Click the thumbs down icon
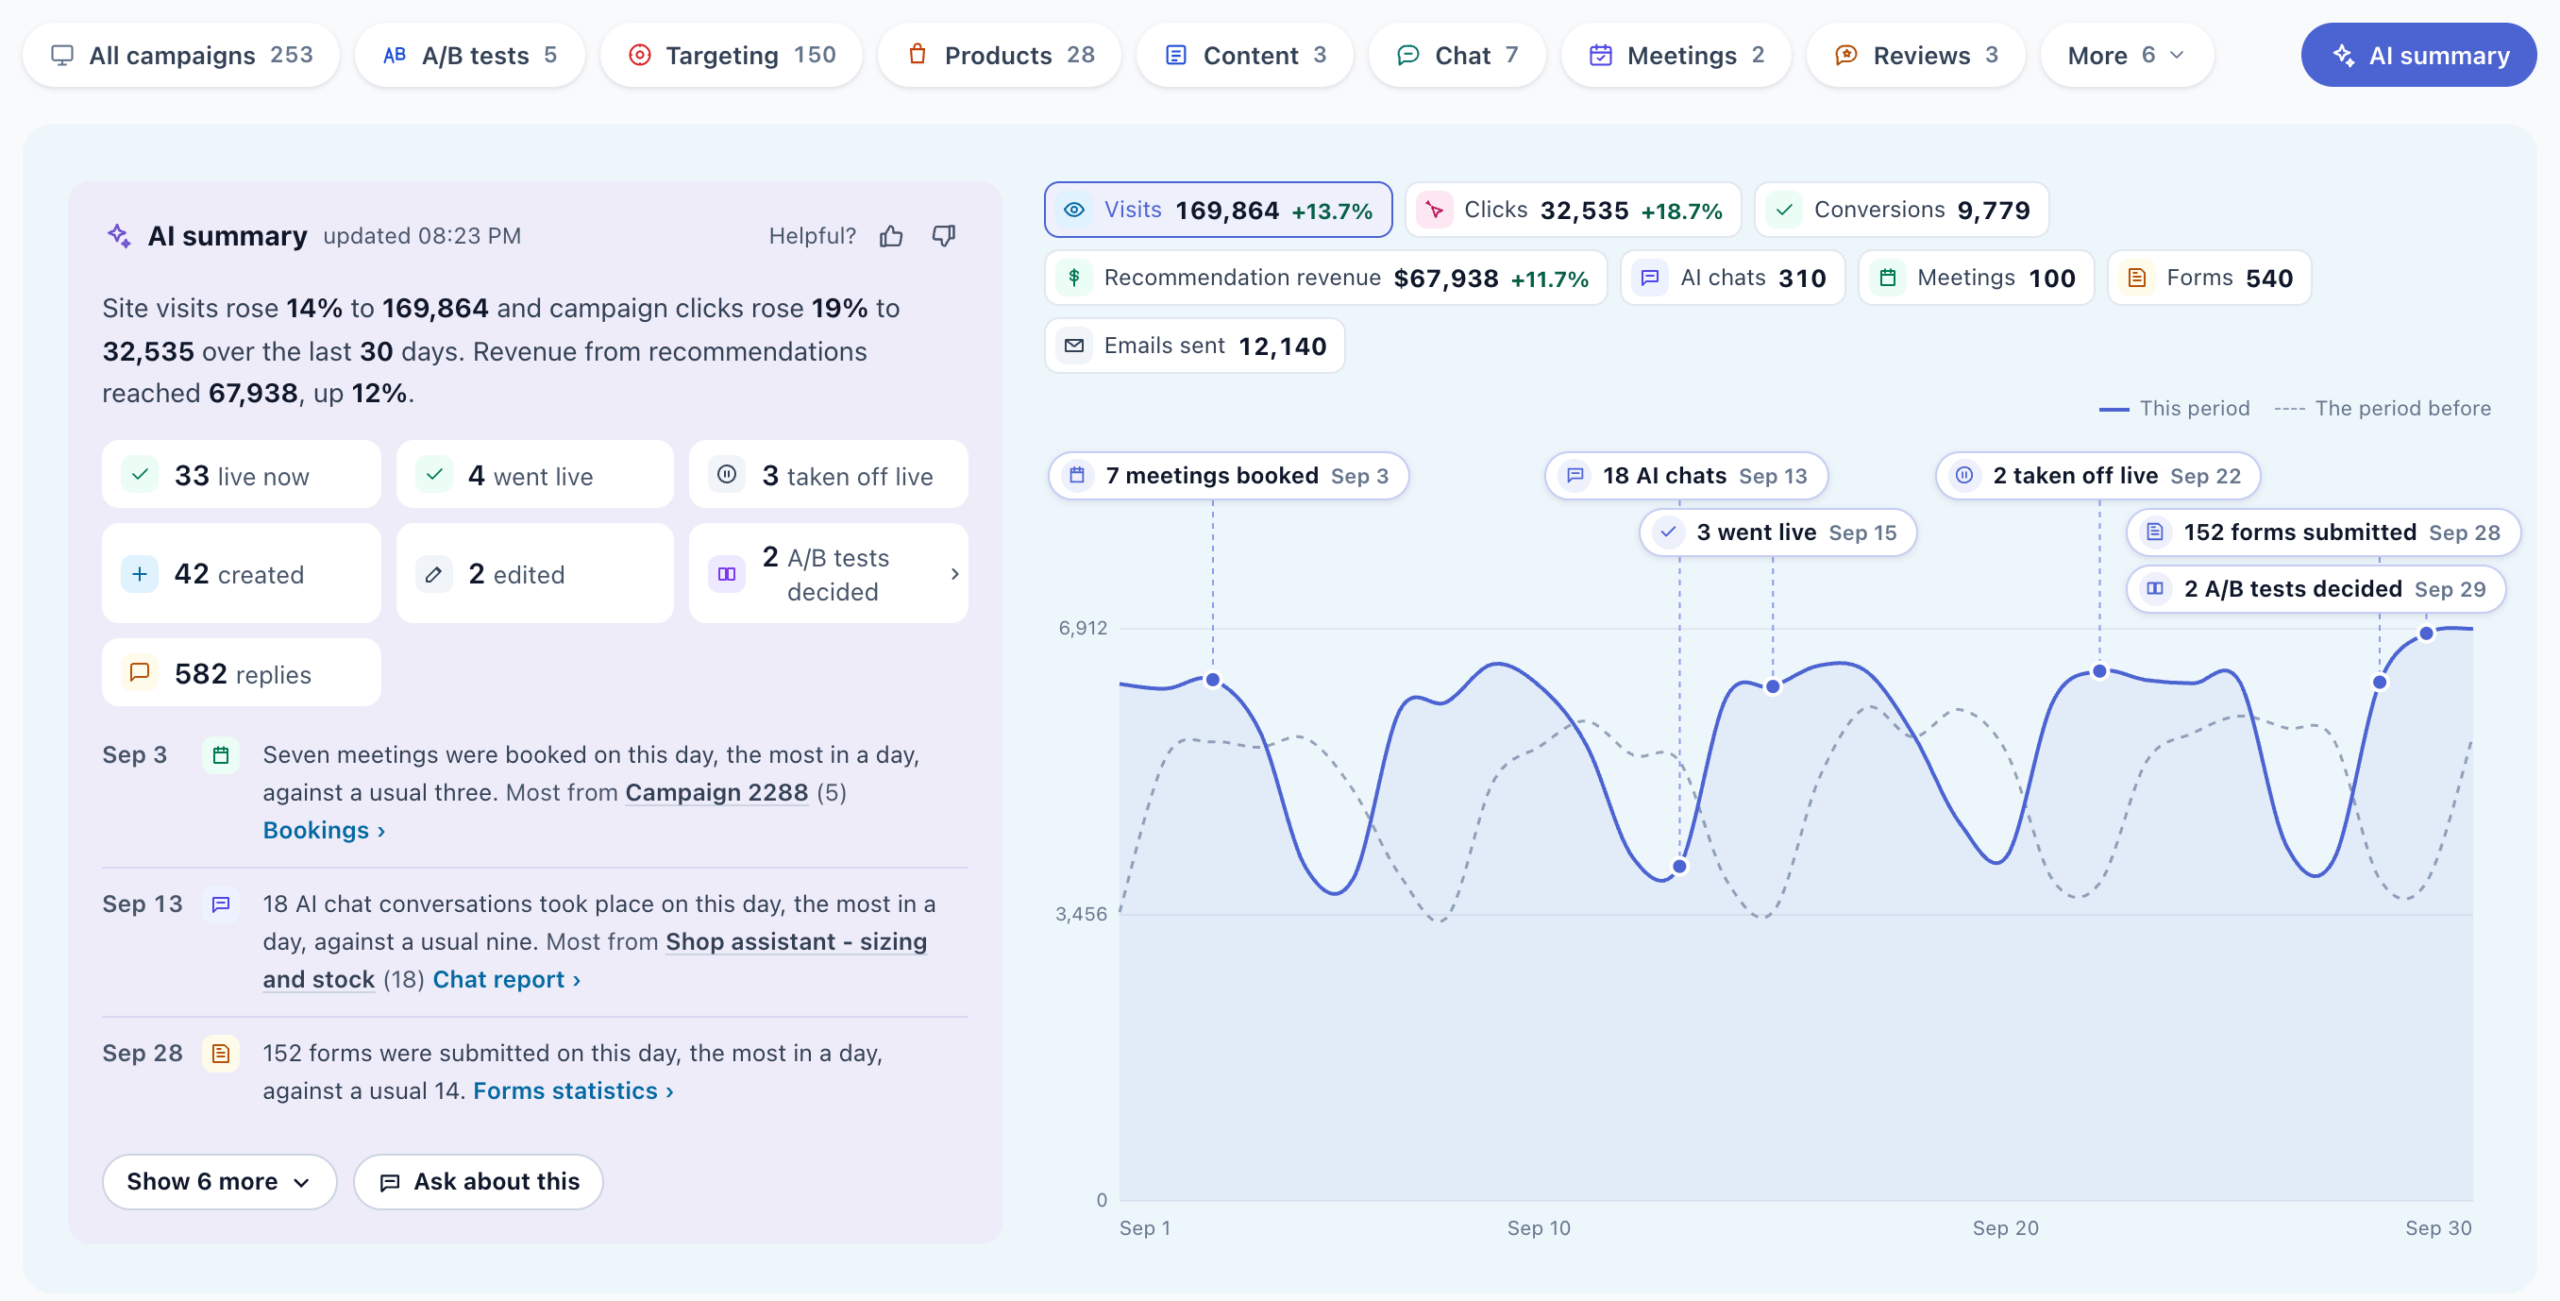This screenshot has height=1301, width=2560. (x=943, y=236)
